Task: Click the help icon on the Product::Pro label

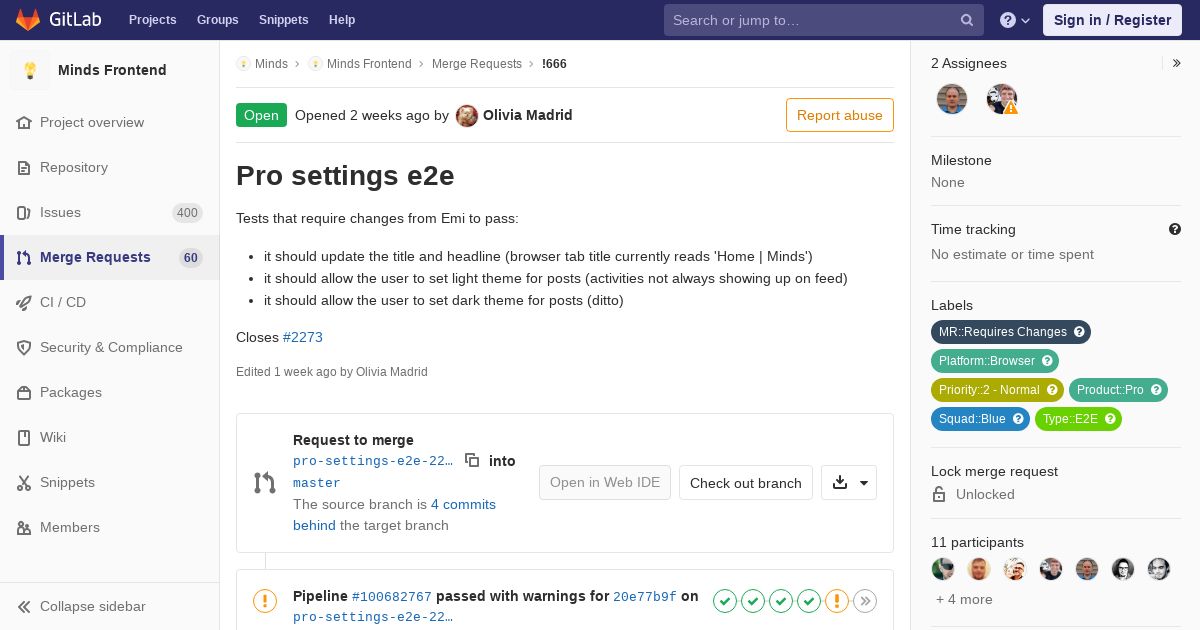Action: [1156, 390]
